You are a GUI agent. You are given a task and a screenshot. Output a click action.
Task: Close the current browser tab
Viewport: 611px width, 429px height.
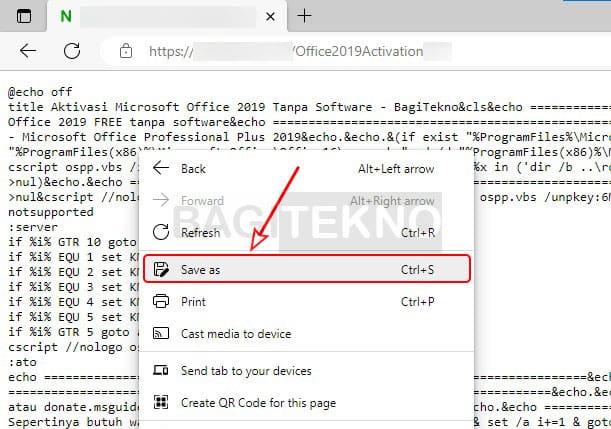[270, 16]
